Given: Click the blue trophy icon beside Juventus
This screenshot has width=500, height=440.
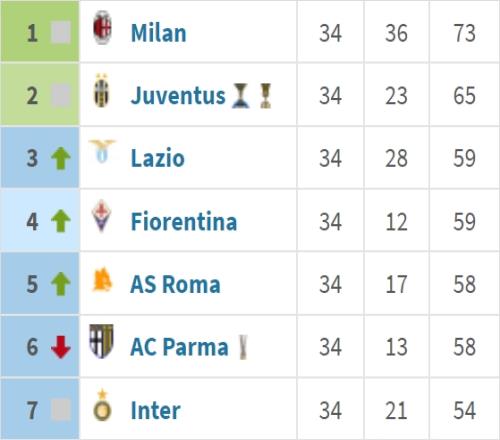Looking at the screenshot, I should click(x=241, y=96).
